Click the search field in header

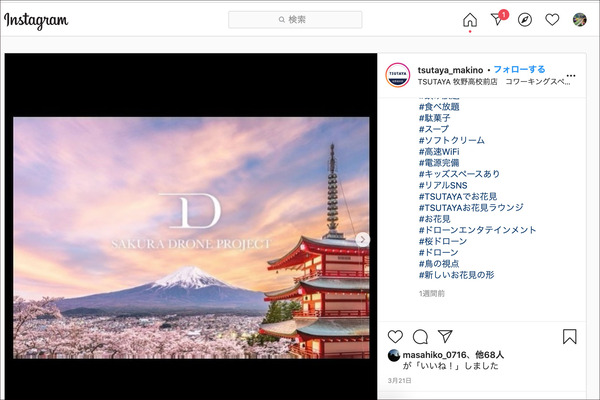[295, 20]
